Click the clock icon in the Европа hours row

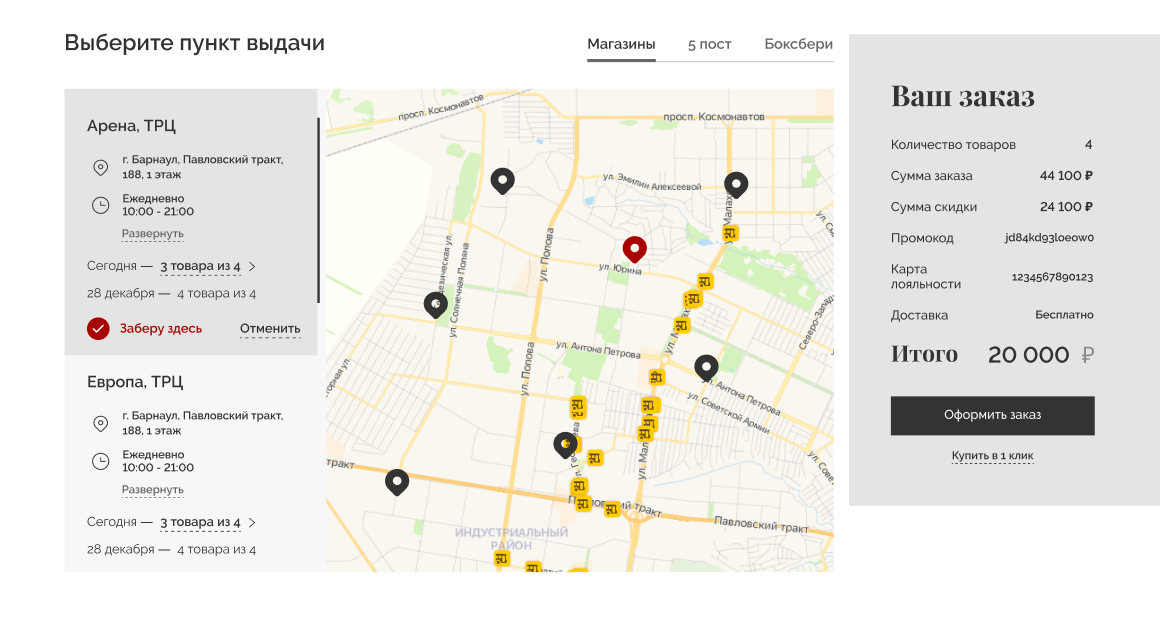pos(100,461)
